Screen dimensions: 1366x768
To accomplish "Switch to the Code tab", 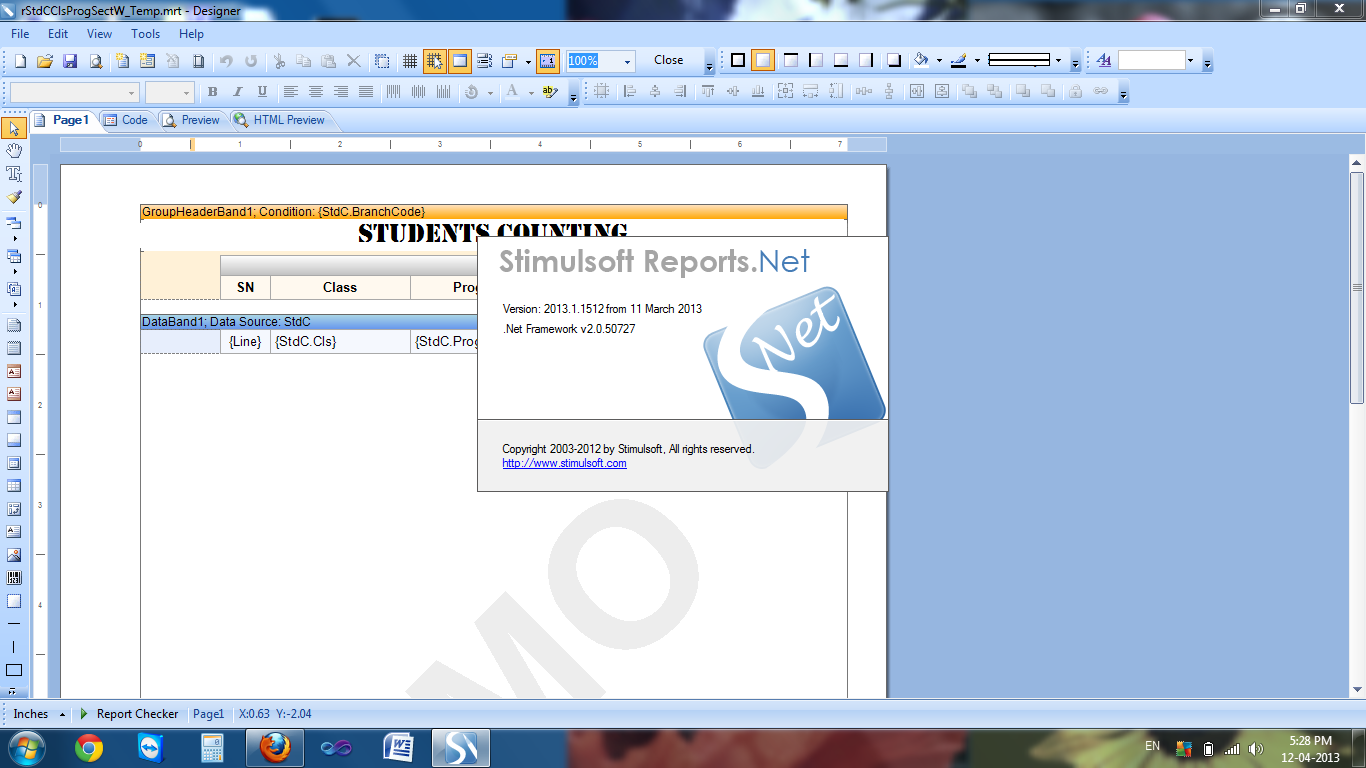I will (x=125, y=120).
